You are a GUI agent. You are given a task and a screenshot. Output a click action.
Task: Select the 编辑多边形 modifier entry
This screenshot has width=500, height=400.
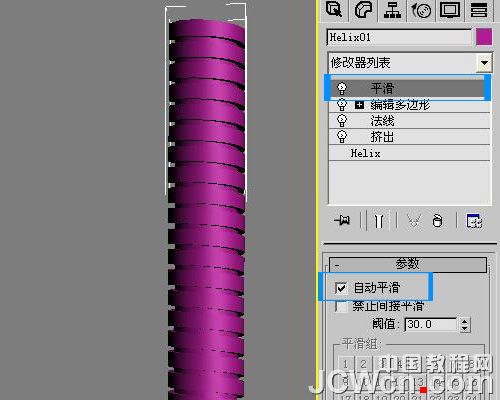400,105
